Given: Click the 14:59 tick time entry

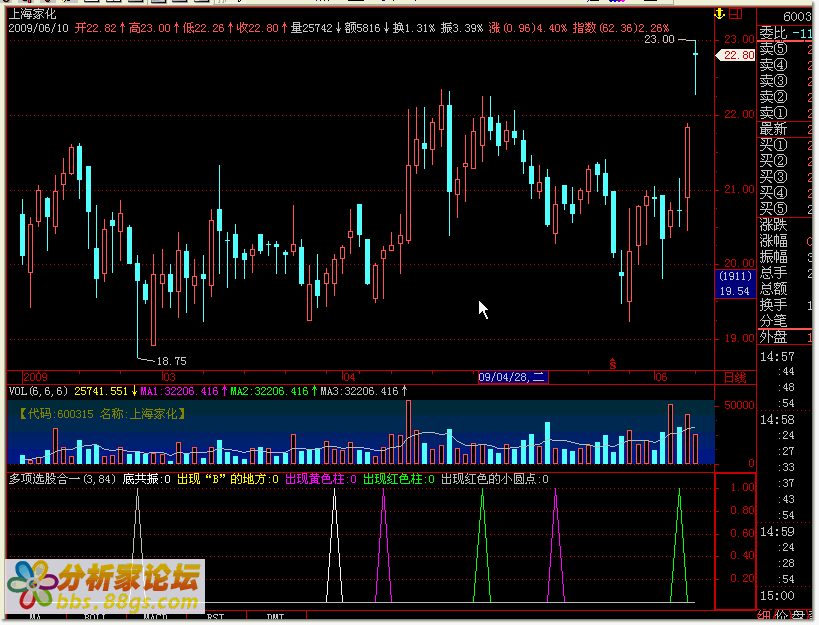Looking at the screenshot, I should point(777,532).
